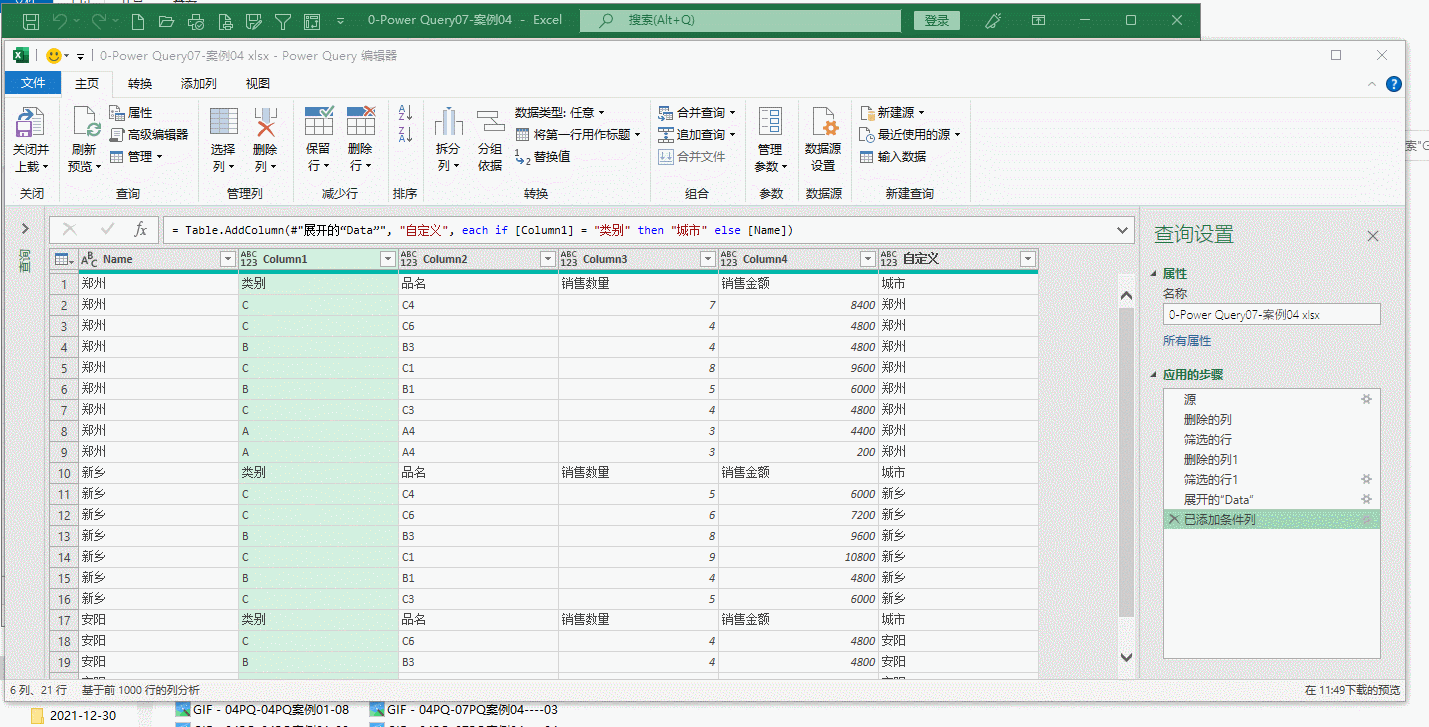Open Use First Row as Headers (将第一行用作标题) dropdown
Image resolution: width=1429 pixels, height=727 pixels.
[578, 135]
